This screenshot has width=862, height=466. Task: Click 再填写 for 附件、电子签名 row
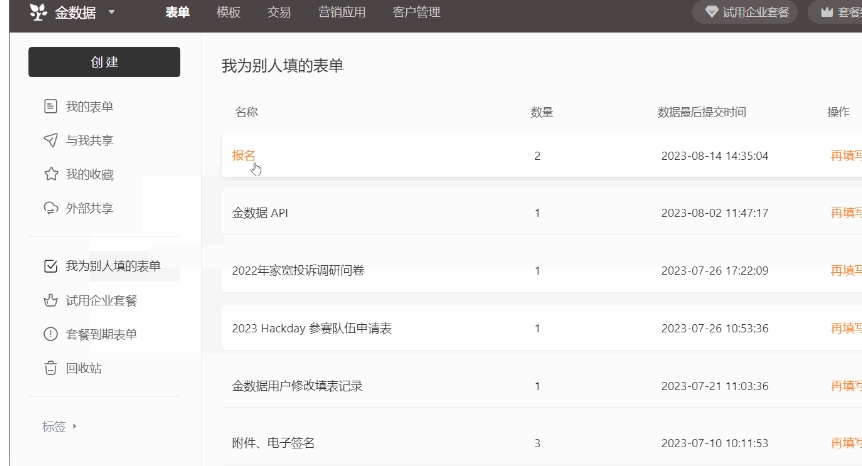coord(846,443)
